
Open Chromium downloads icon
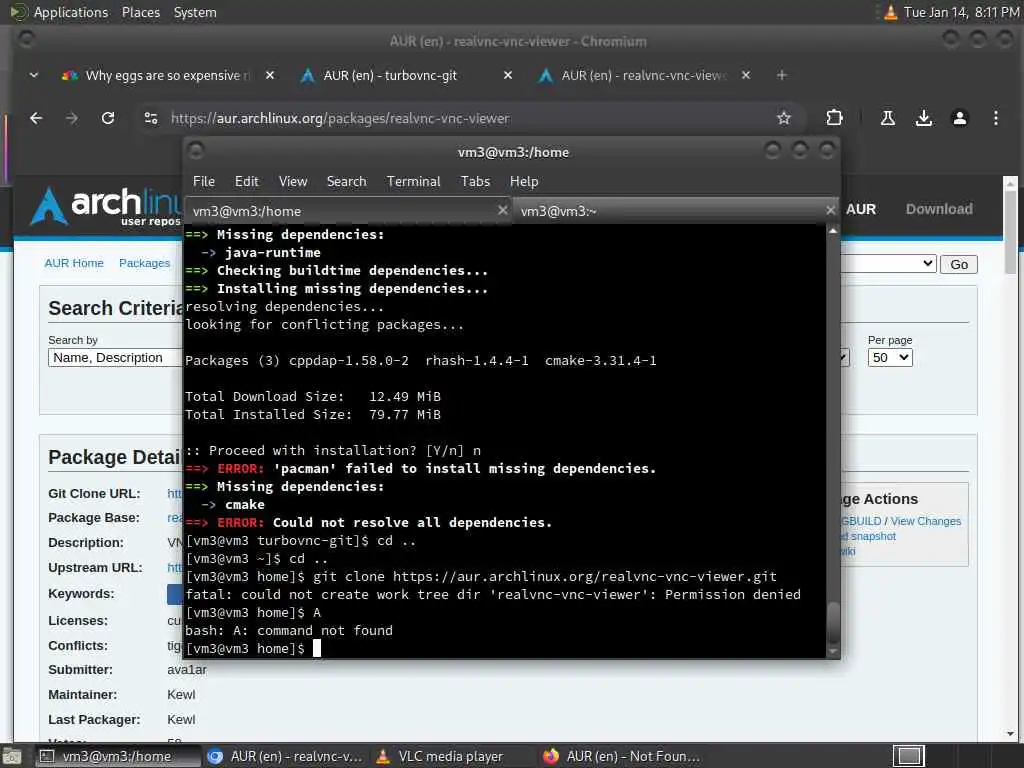[x=923, y=118]
